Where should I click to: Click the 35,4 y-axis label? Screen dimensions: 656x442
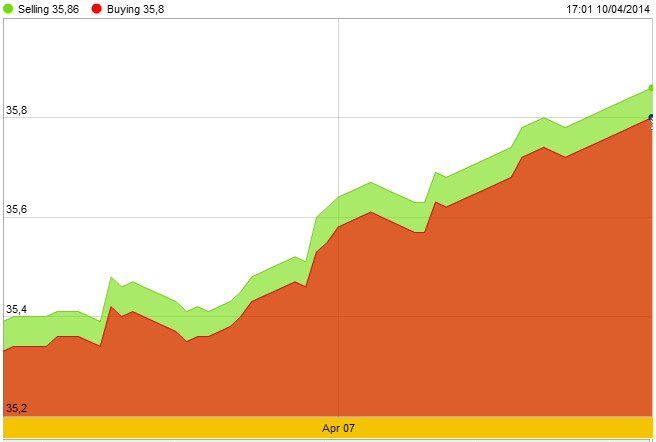click(16, 309)
